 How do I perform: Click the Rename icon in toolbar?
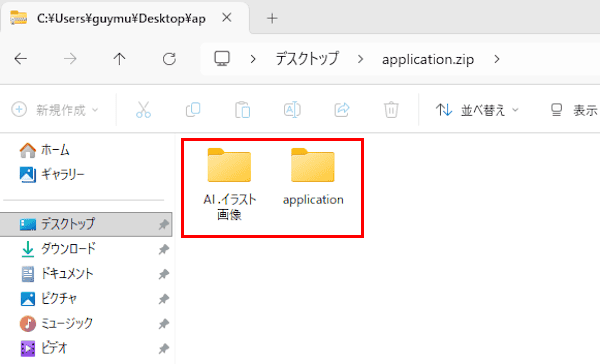pyautogui.click(x=292, y=110)
